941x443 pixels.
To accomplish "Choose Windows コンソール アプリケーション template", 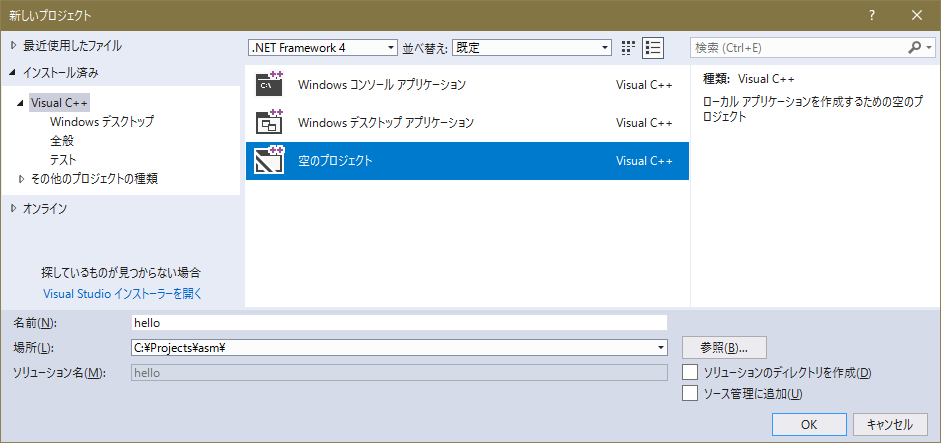I will point(467,85).
